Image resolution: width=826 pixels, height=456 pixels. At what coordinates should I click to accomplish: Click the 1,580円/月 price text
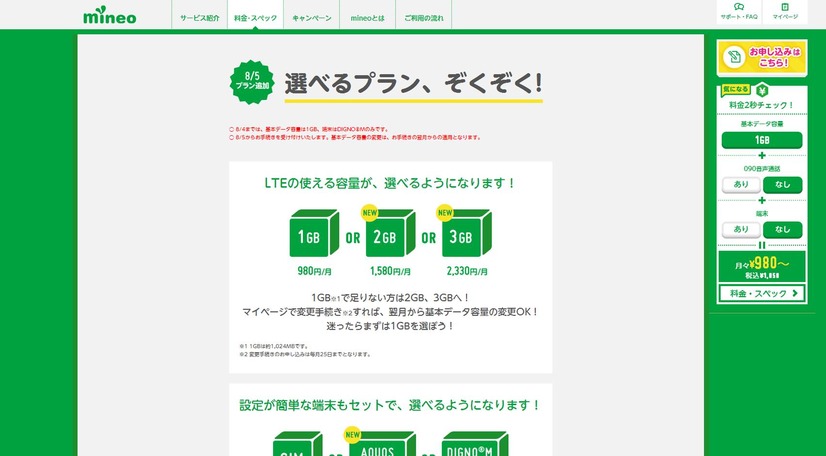pyautogui.click(x=390, y=271)
